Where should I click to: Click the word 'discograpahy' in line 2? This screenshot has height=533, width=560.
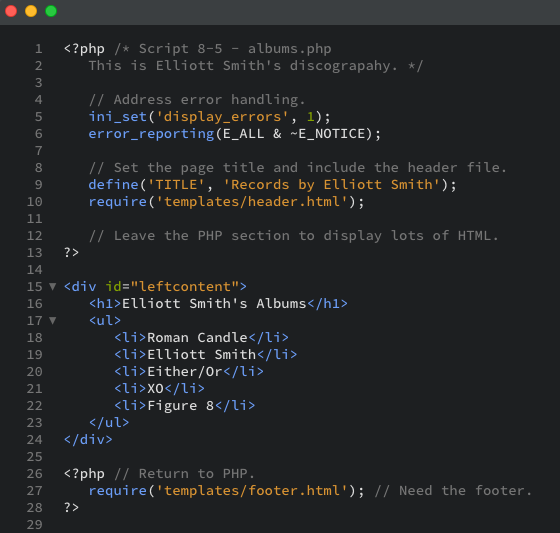pyautogui.click(x=340, y=66)
